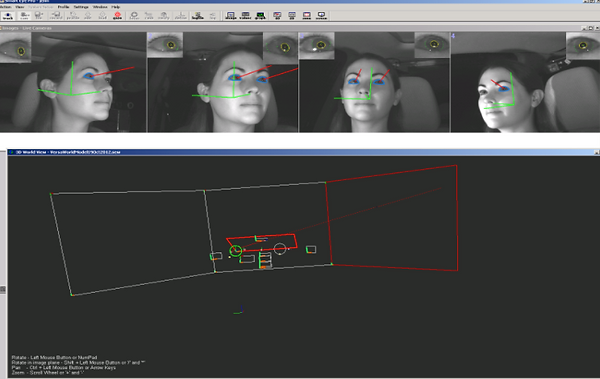
Task: Select the track toolbar button
Action: pyautogui.click(x=8, y=16)
